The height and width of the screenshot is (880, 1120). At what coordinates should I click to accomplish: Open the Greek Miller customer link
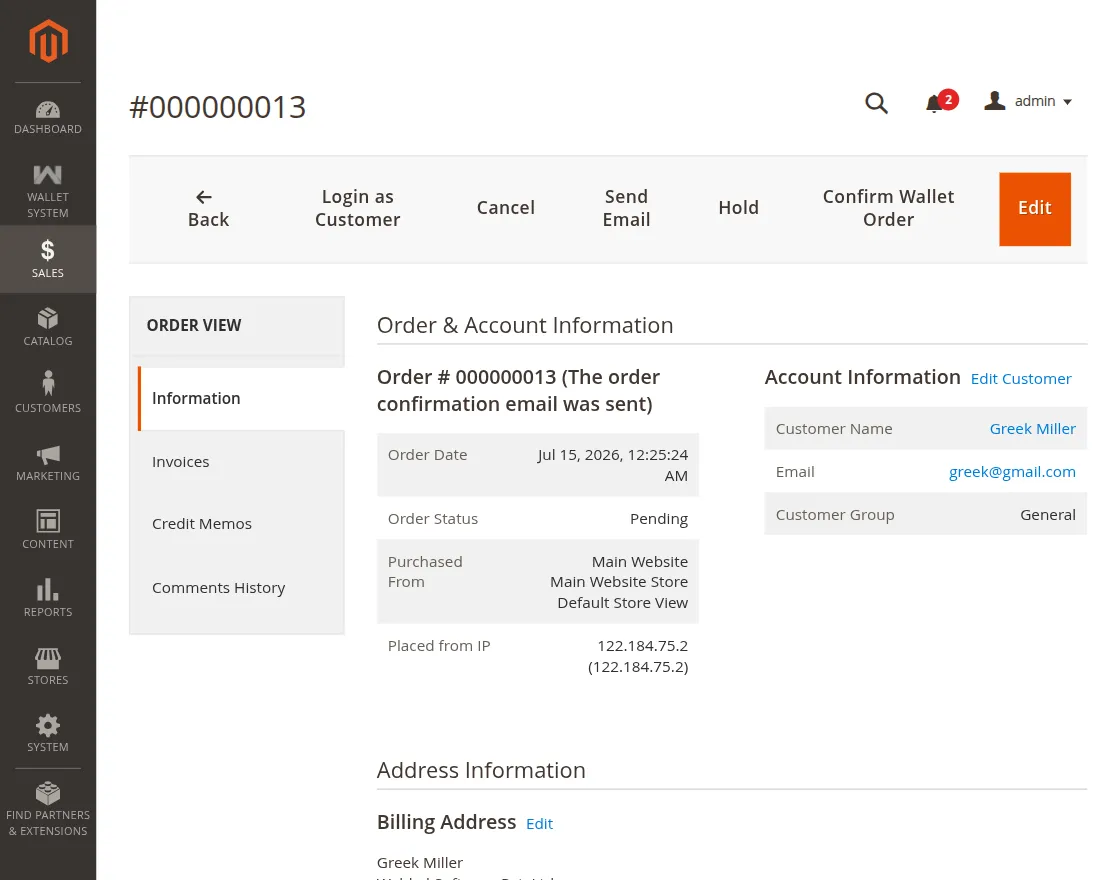(1032, 429)
